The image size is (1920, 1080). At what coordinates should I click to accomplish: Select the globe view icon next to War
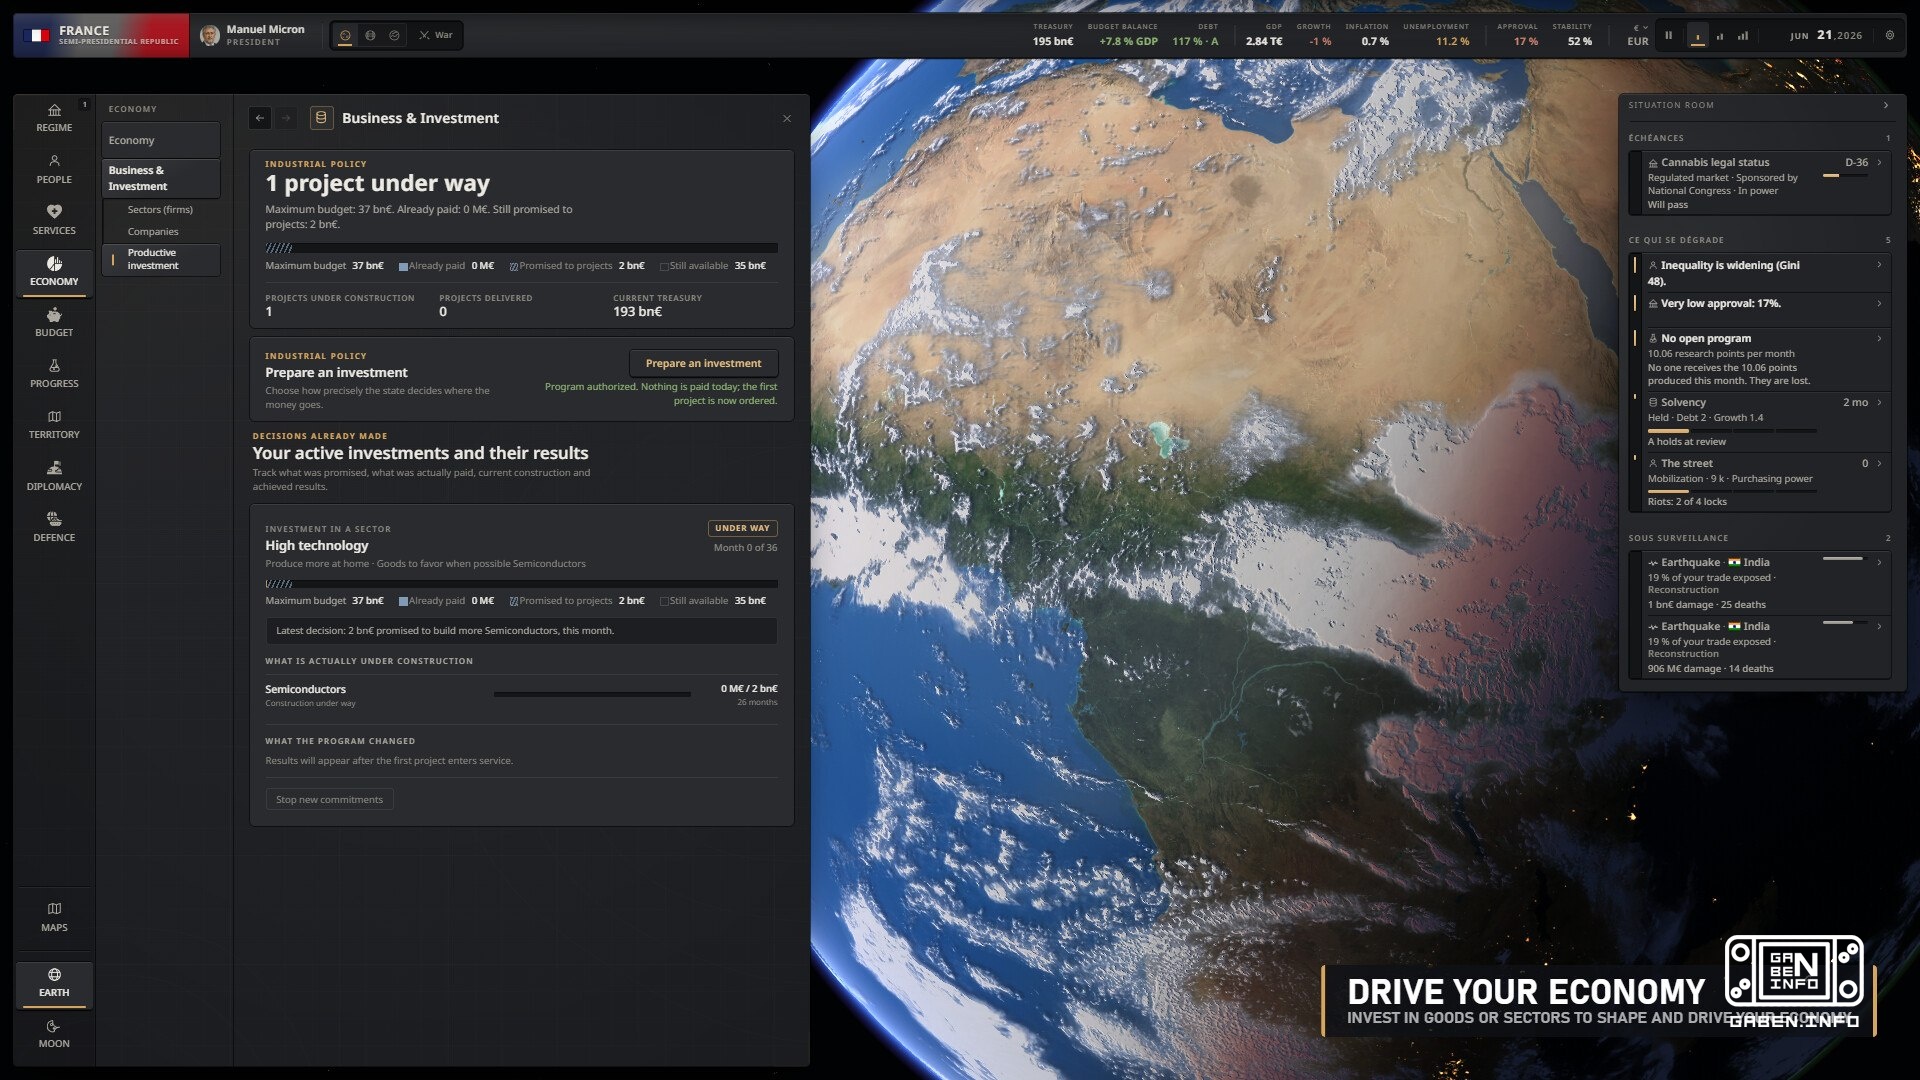click(x=394, y=35)
